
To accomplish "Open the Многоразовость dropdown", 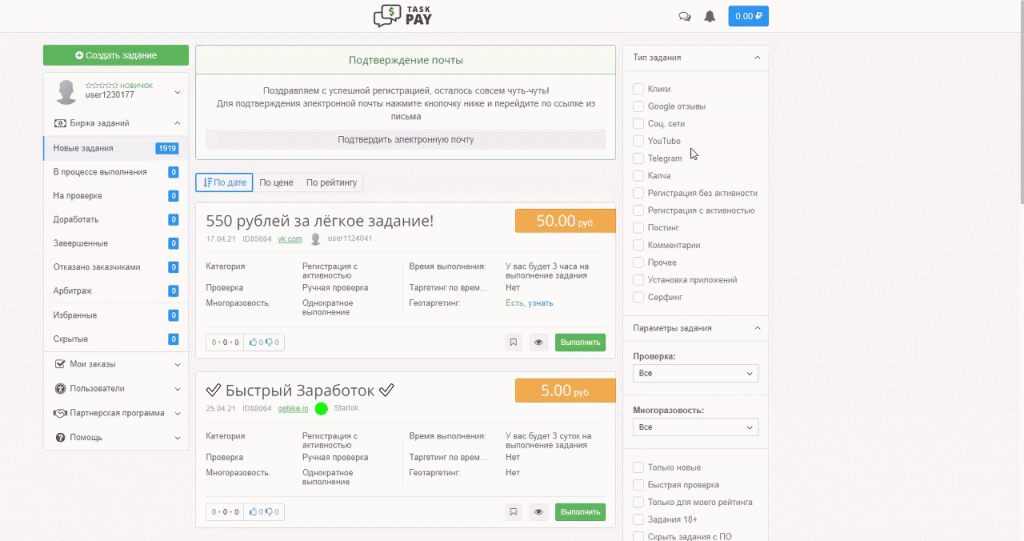I will 695,427.
